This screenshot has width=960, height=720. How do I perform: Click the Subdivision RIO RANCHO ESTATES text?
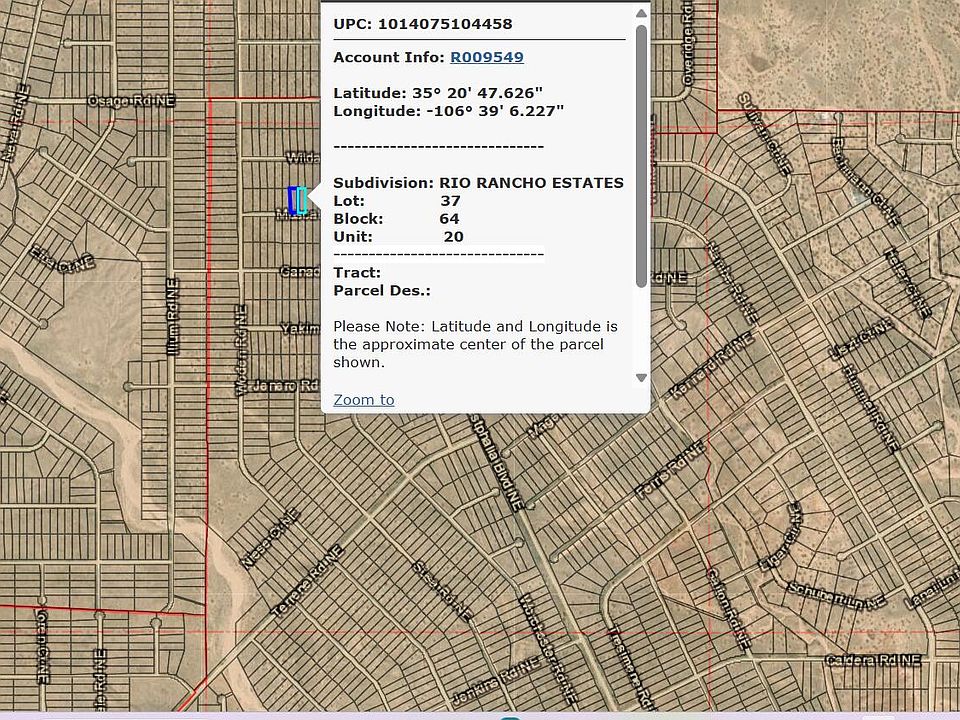tap(478, 183)
